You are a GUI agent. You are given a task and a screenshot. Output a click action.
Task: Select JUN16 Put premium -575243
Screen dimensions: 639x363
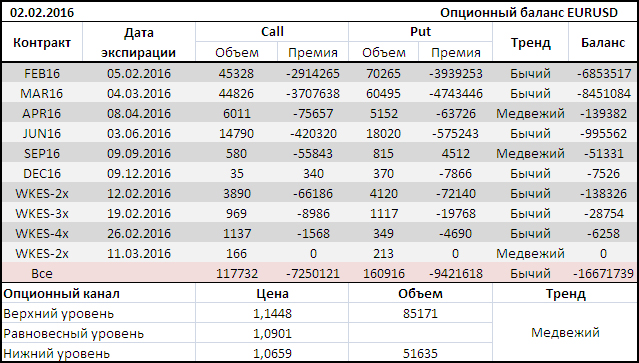456,134
